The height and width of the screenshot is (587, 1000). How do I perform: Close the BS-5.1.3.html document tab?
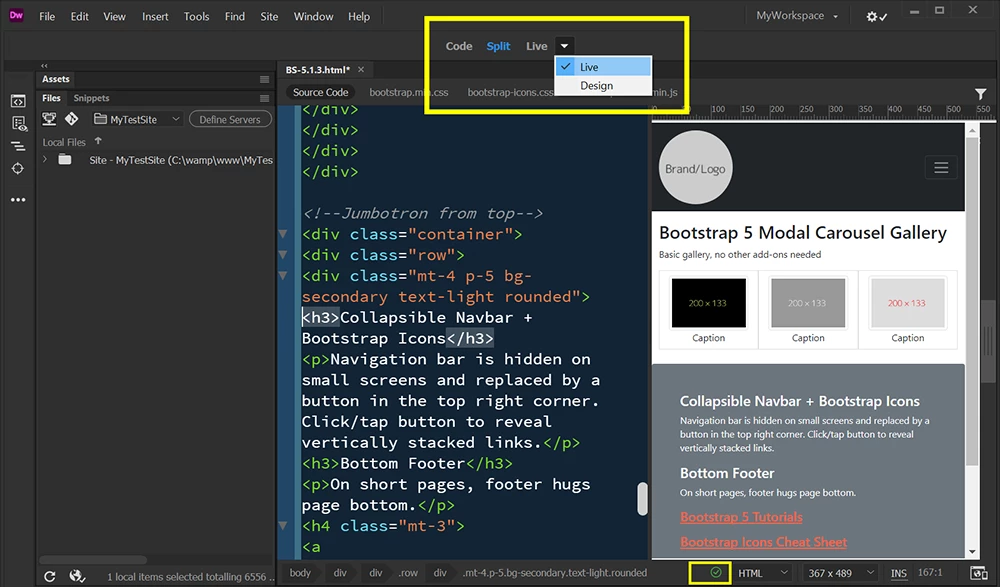[361, 70]
